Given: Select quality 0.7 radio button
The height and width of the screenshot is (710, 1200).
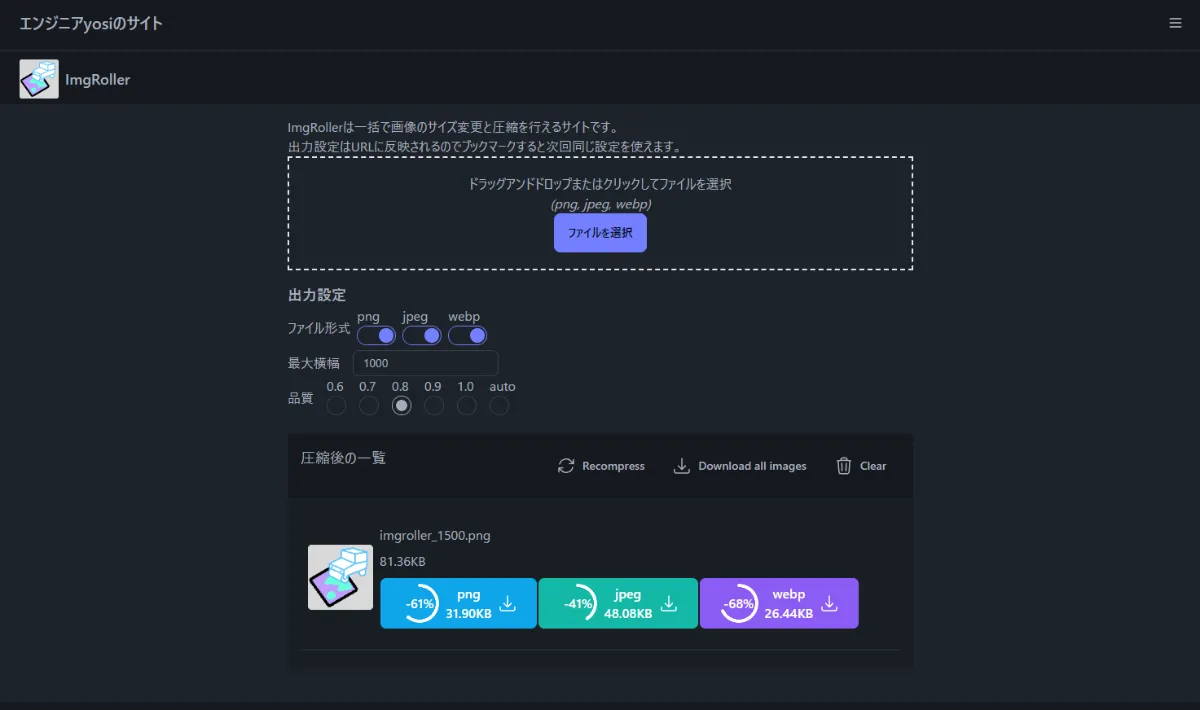Looking at the screenshot, I should (369, 405).
